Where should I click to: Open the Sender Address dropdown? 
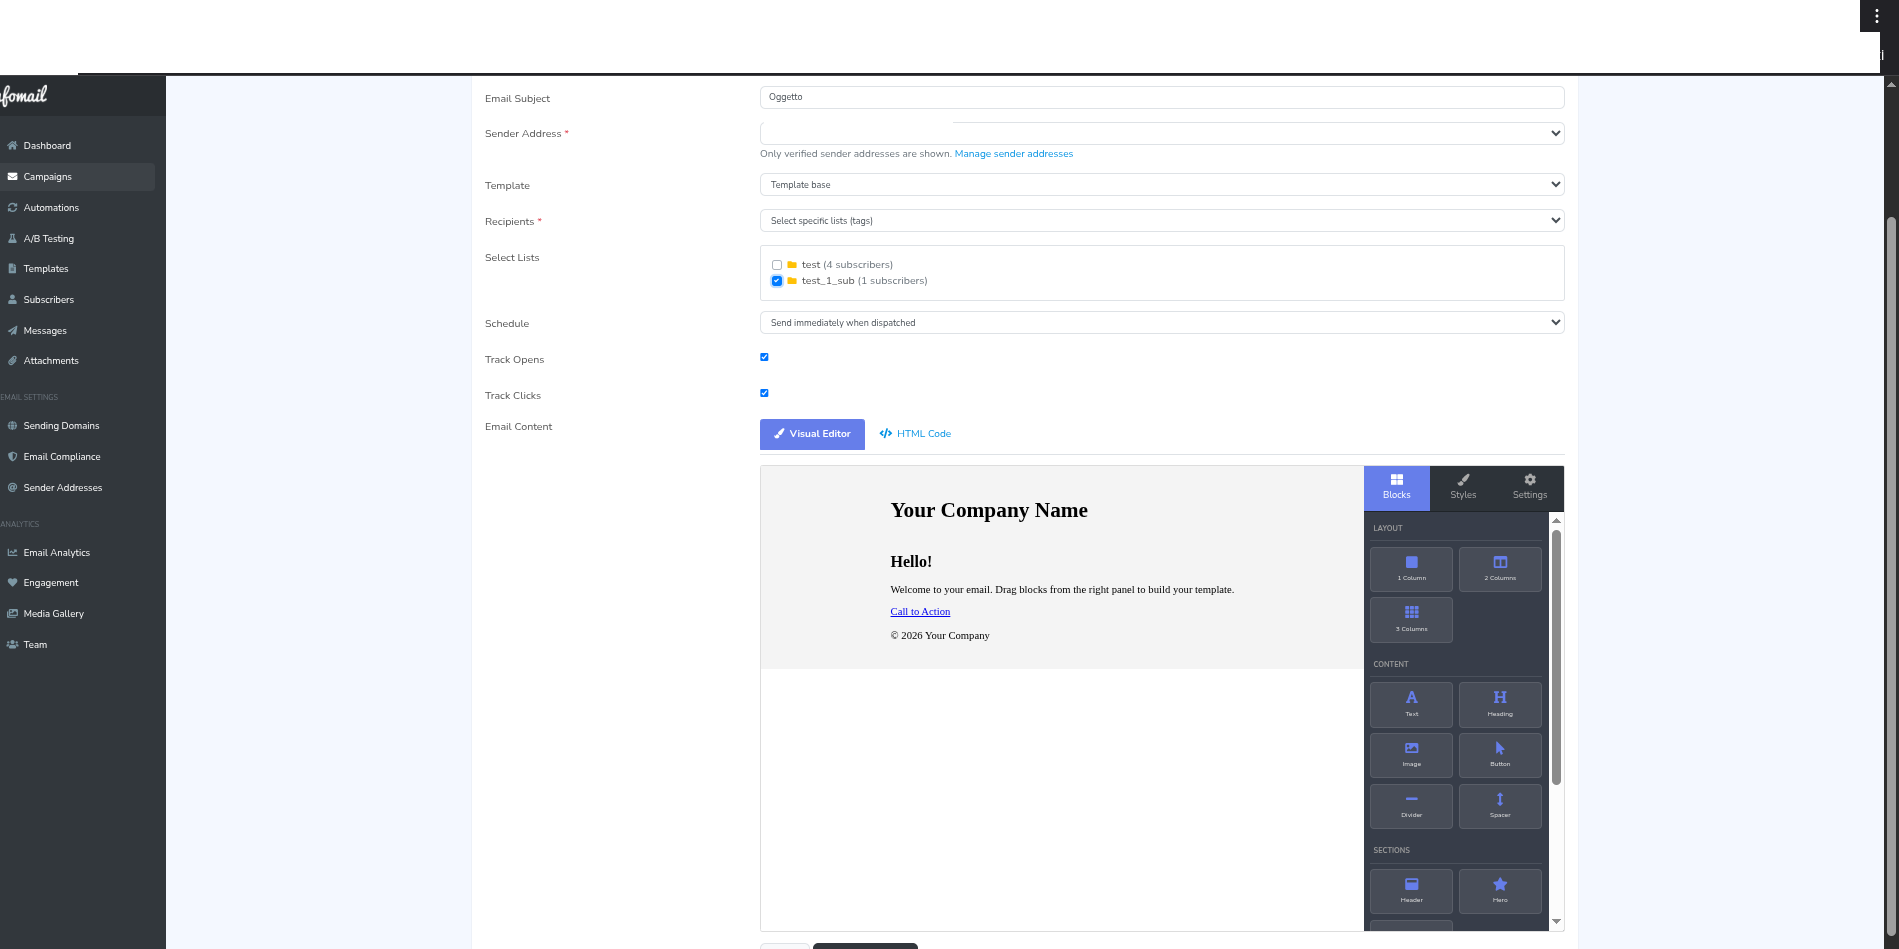click(x=1161, y=133)
